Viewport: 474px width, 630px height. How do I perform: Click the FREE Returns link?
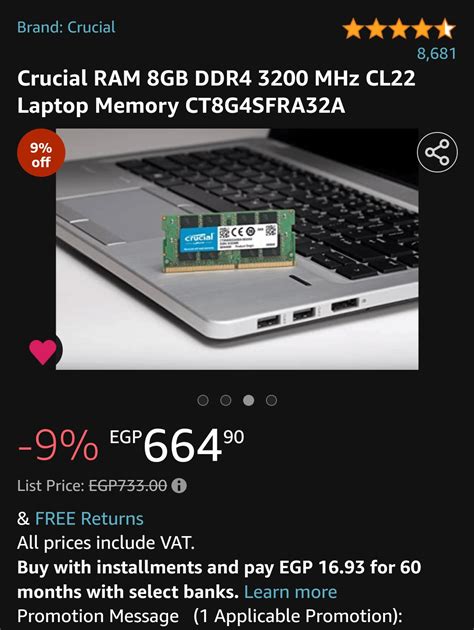(89, 518)
